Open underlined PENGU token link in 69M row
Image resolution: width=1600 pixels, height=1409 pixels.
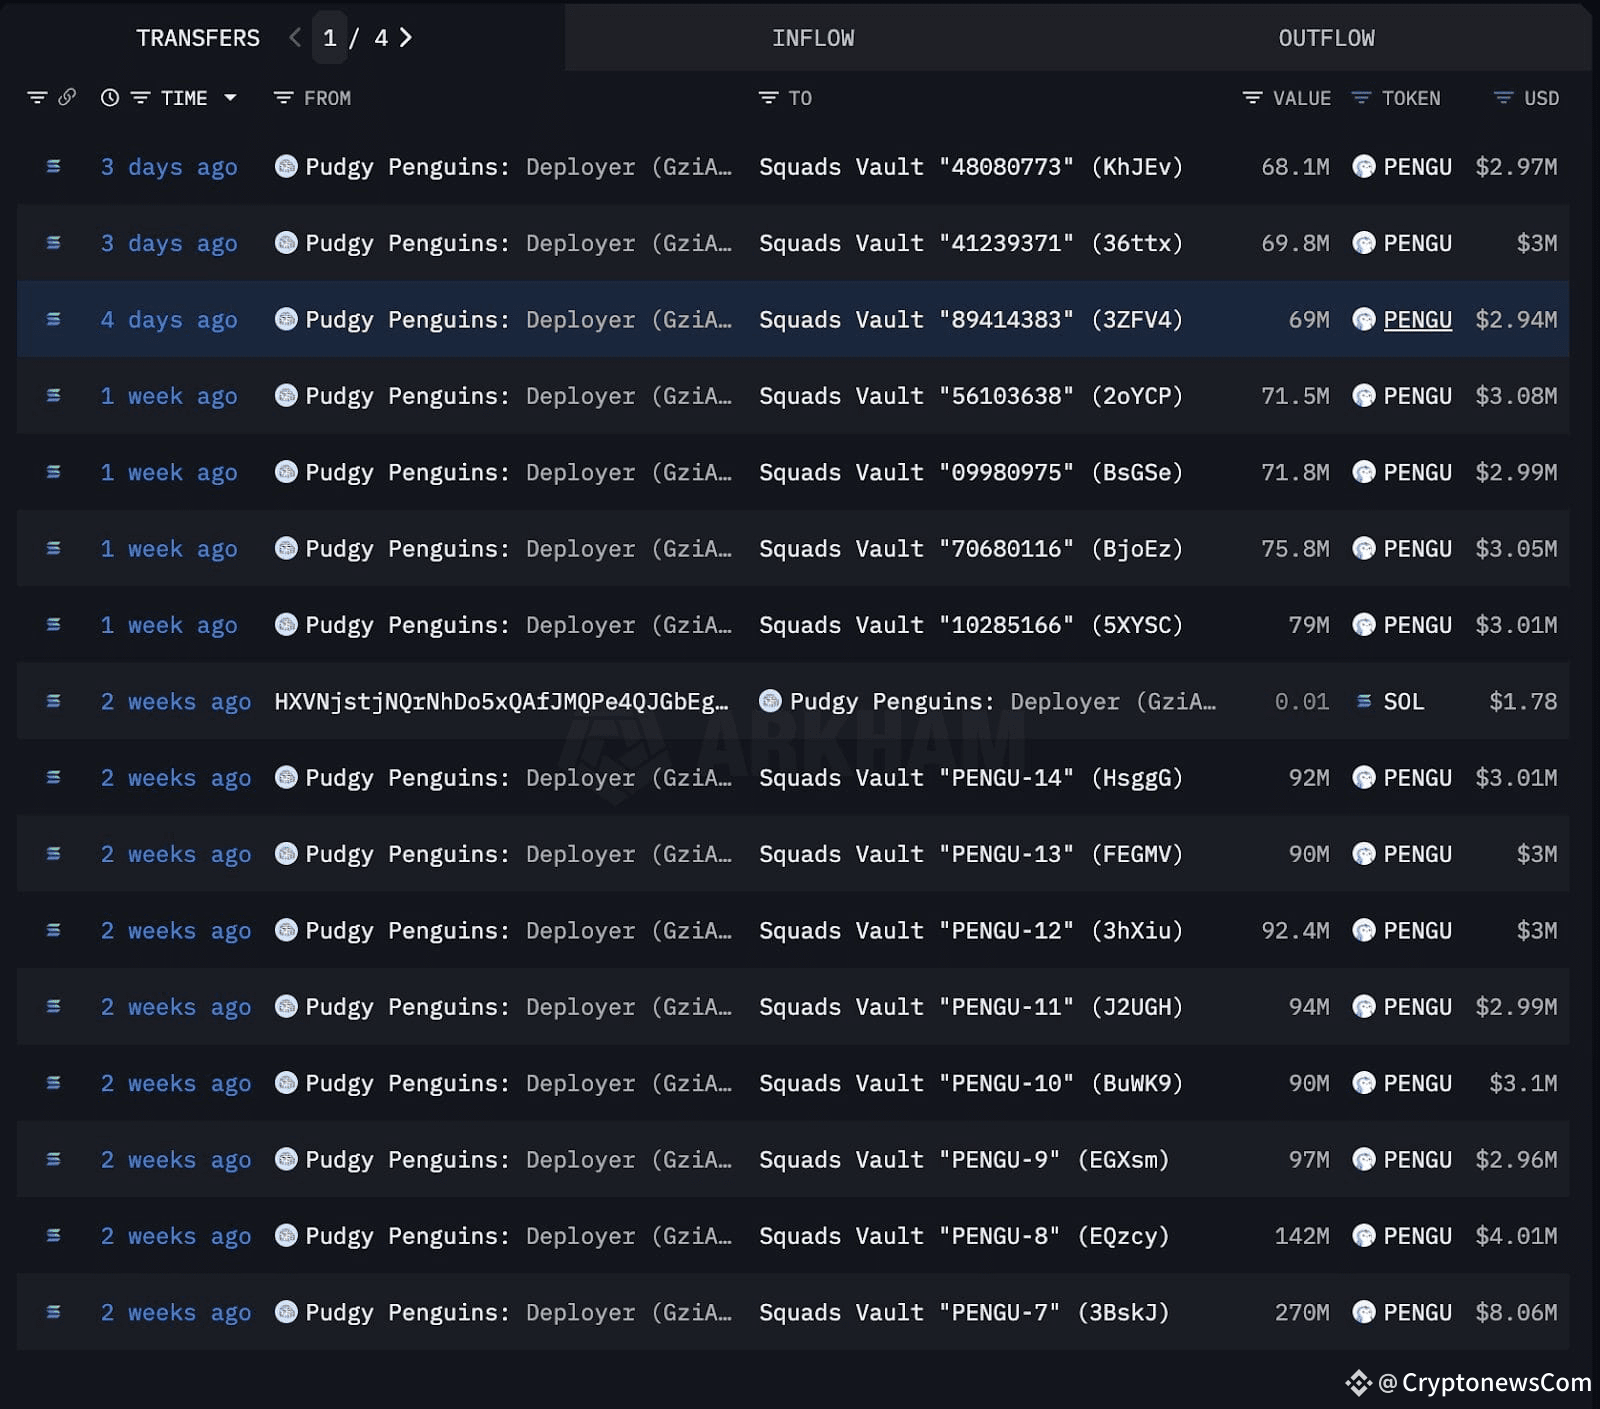pos(1417,320)
